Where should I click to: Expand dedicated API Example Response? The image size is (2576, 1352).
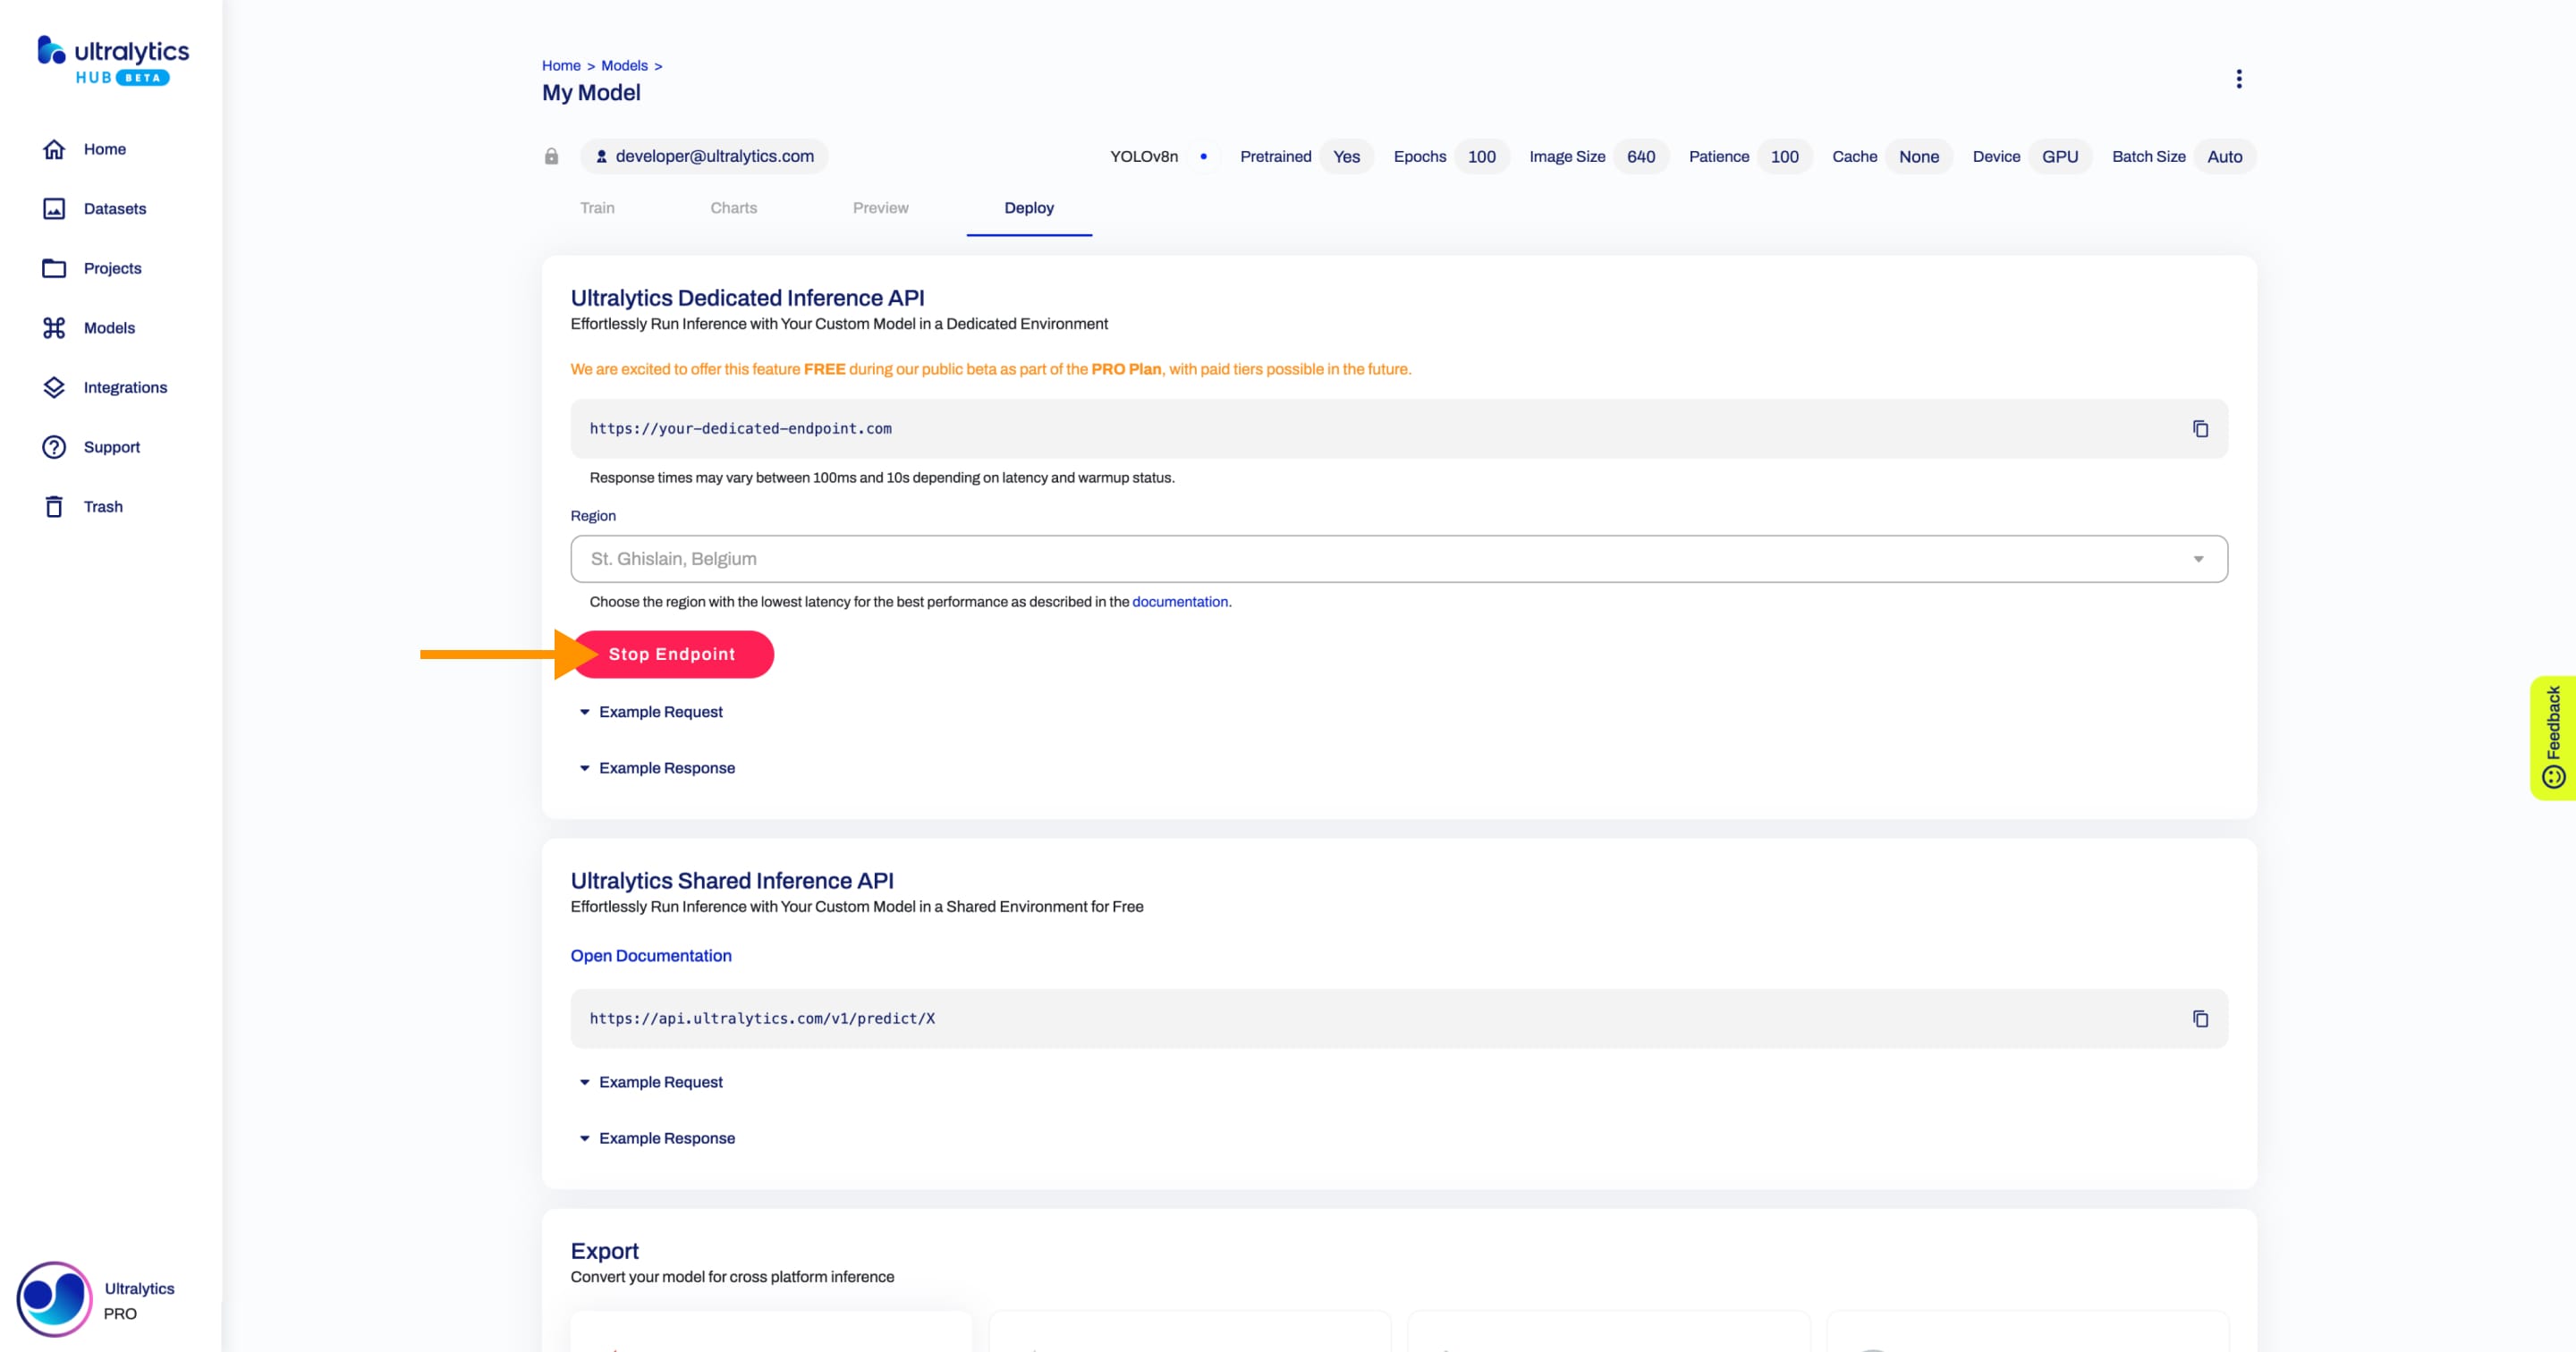[x=666, y=768]
